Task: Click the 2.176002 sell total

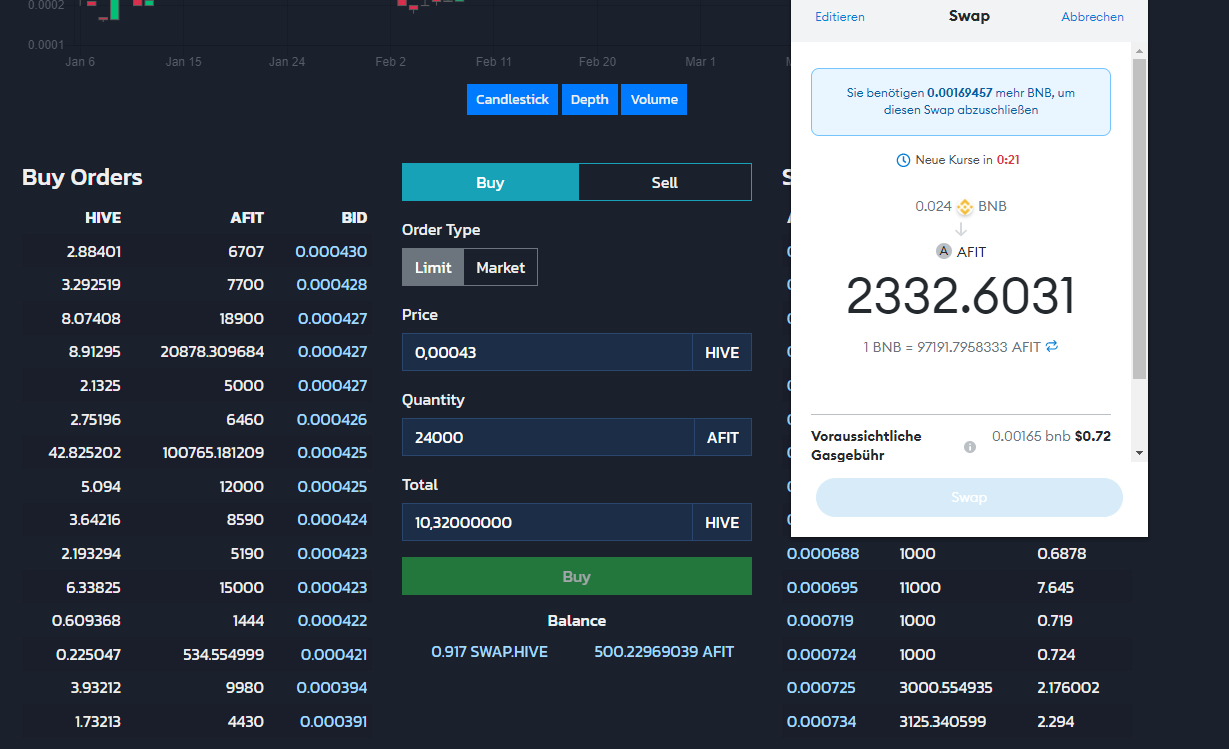Action: [1068, 687]
